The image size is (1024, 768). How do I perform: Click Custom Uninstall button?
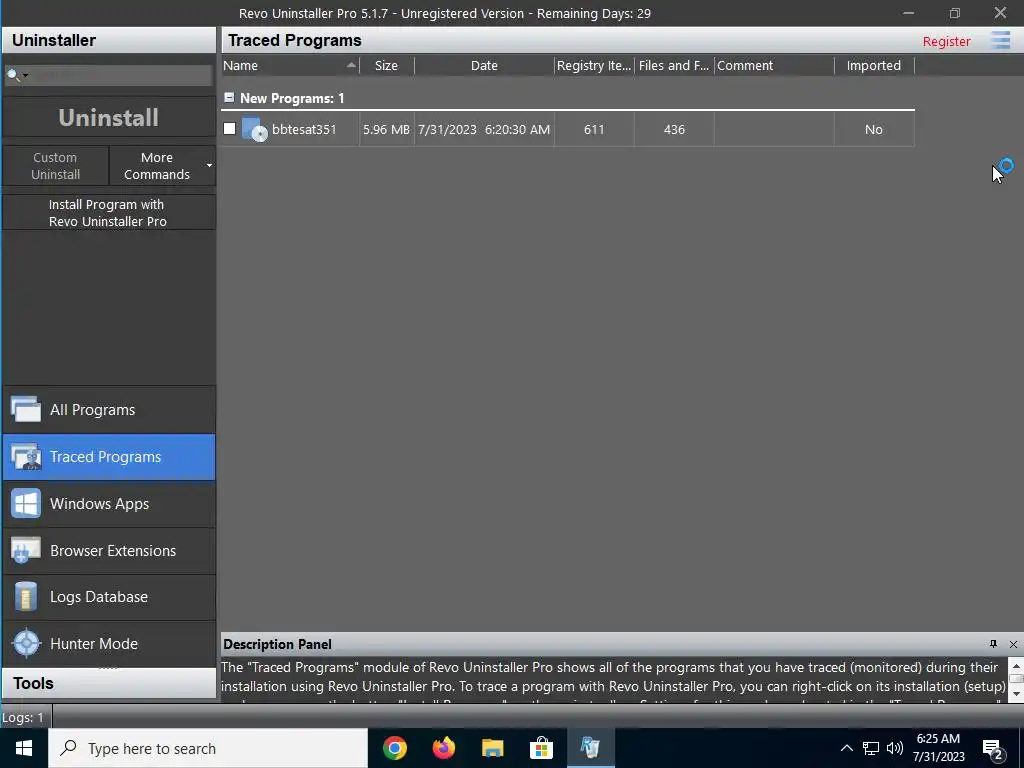coord(56,166)
